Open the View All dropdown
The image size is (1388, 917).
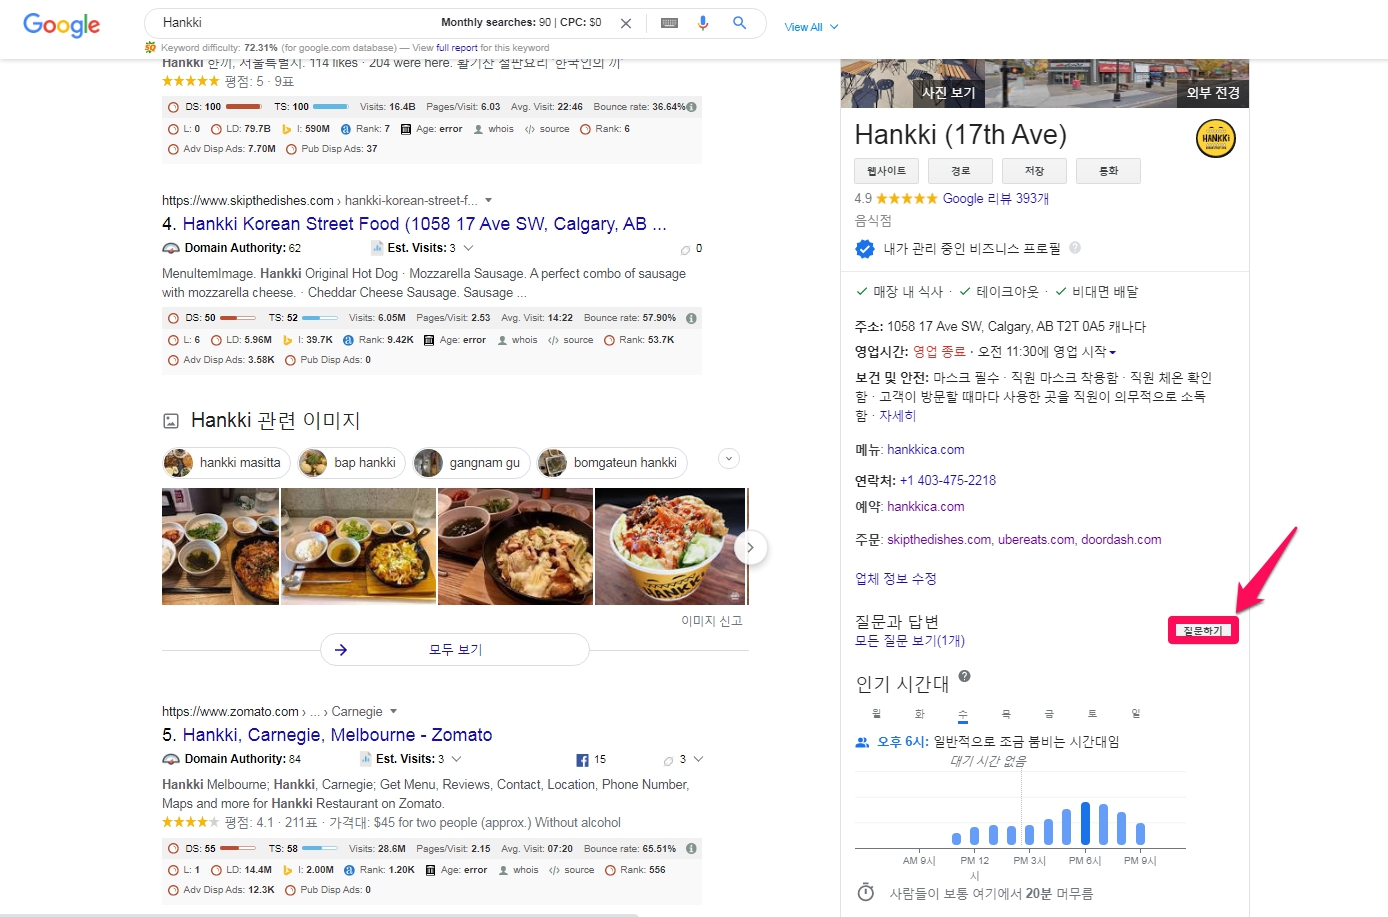(x=811, y=27)
